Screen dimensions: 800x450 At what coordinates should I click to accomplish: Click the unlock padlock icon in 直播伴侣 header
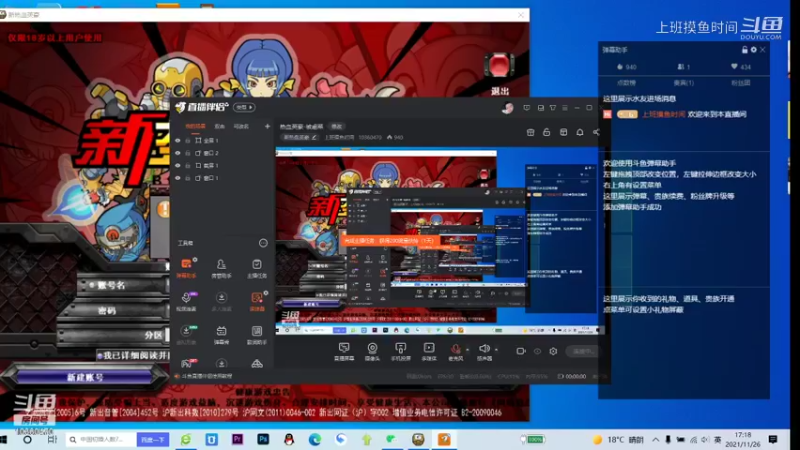point(546,132)
